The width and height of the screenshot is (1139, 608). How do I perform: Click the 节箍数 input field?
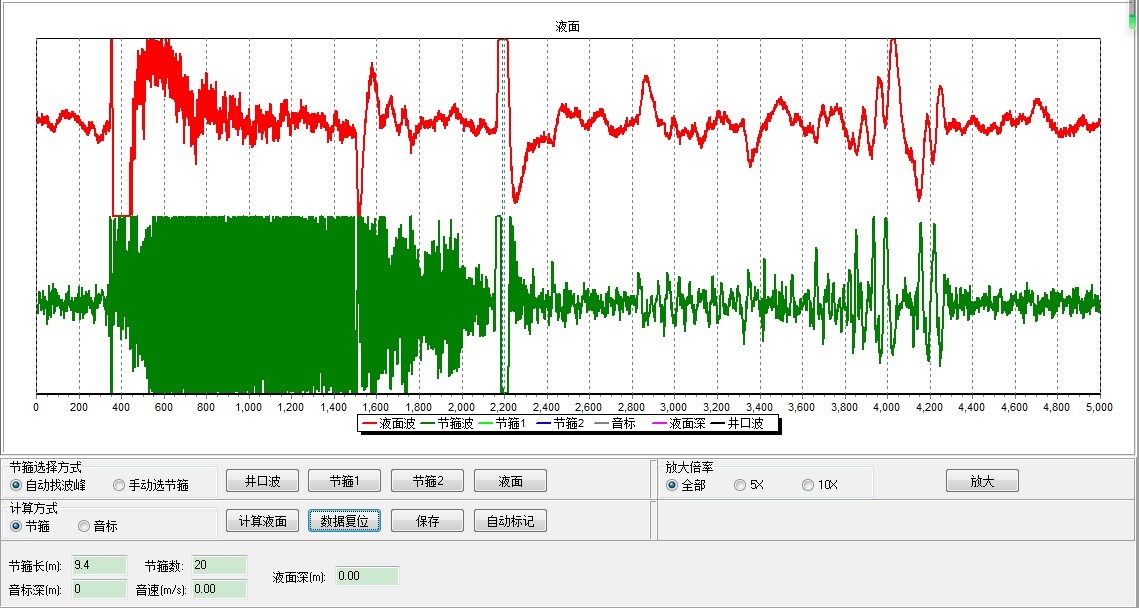click(219, 565)
